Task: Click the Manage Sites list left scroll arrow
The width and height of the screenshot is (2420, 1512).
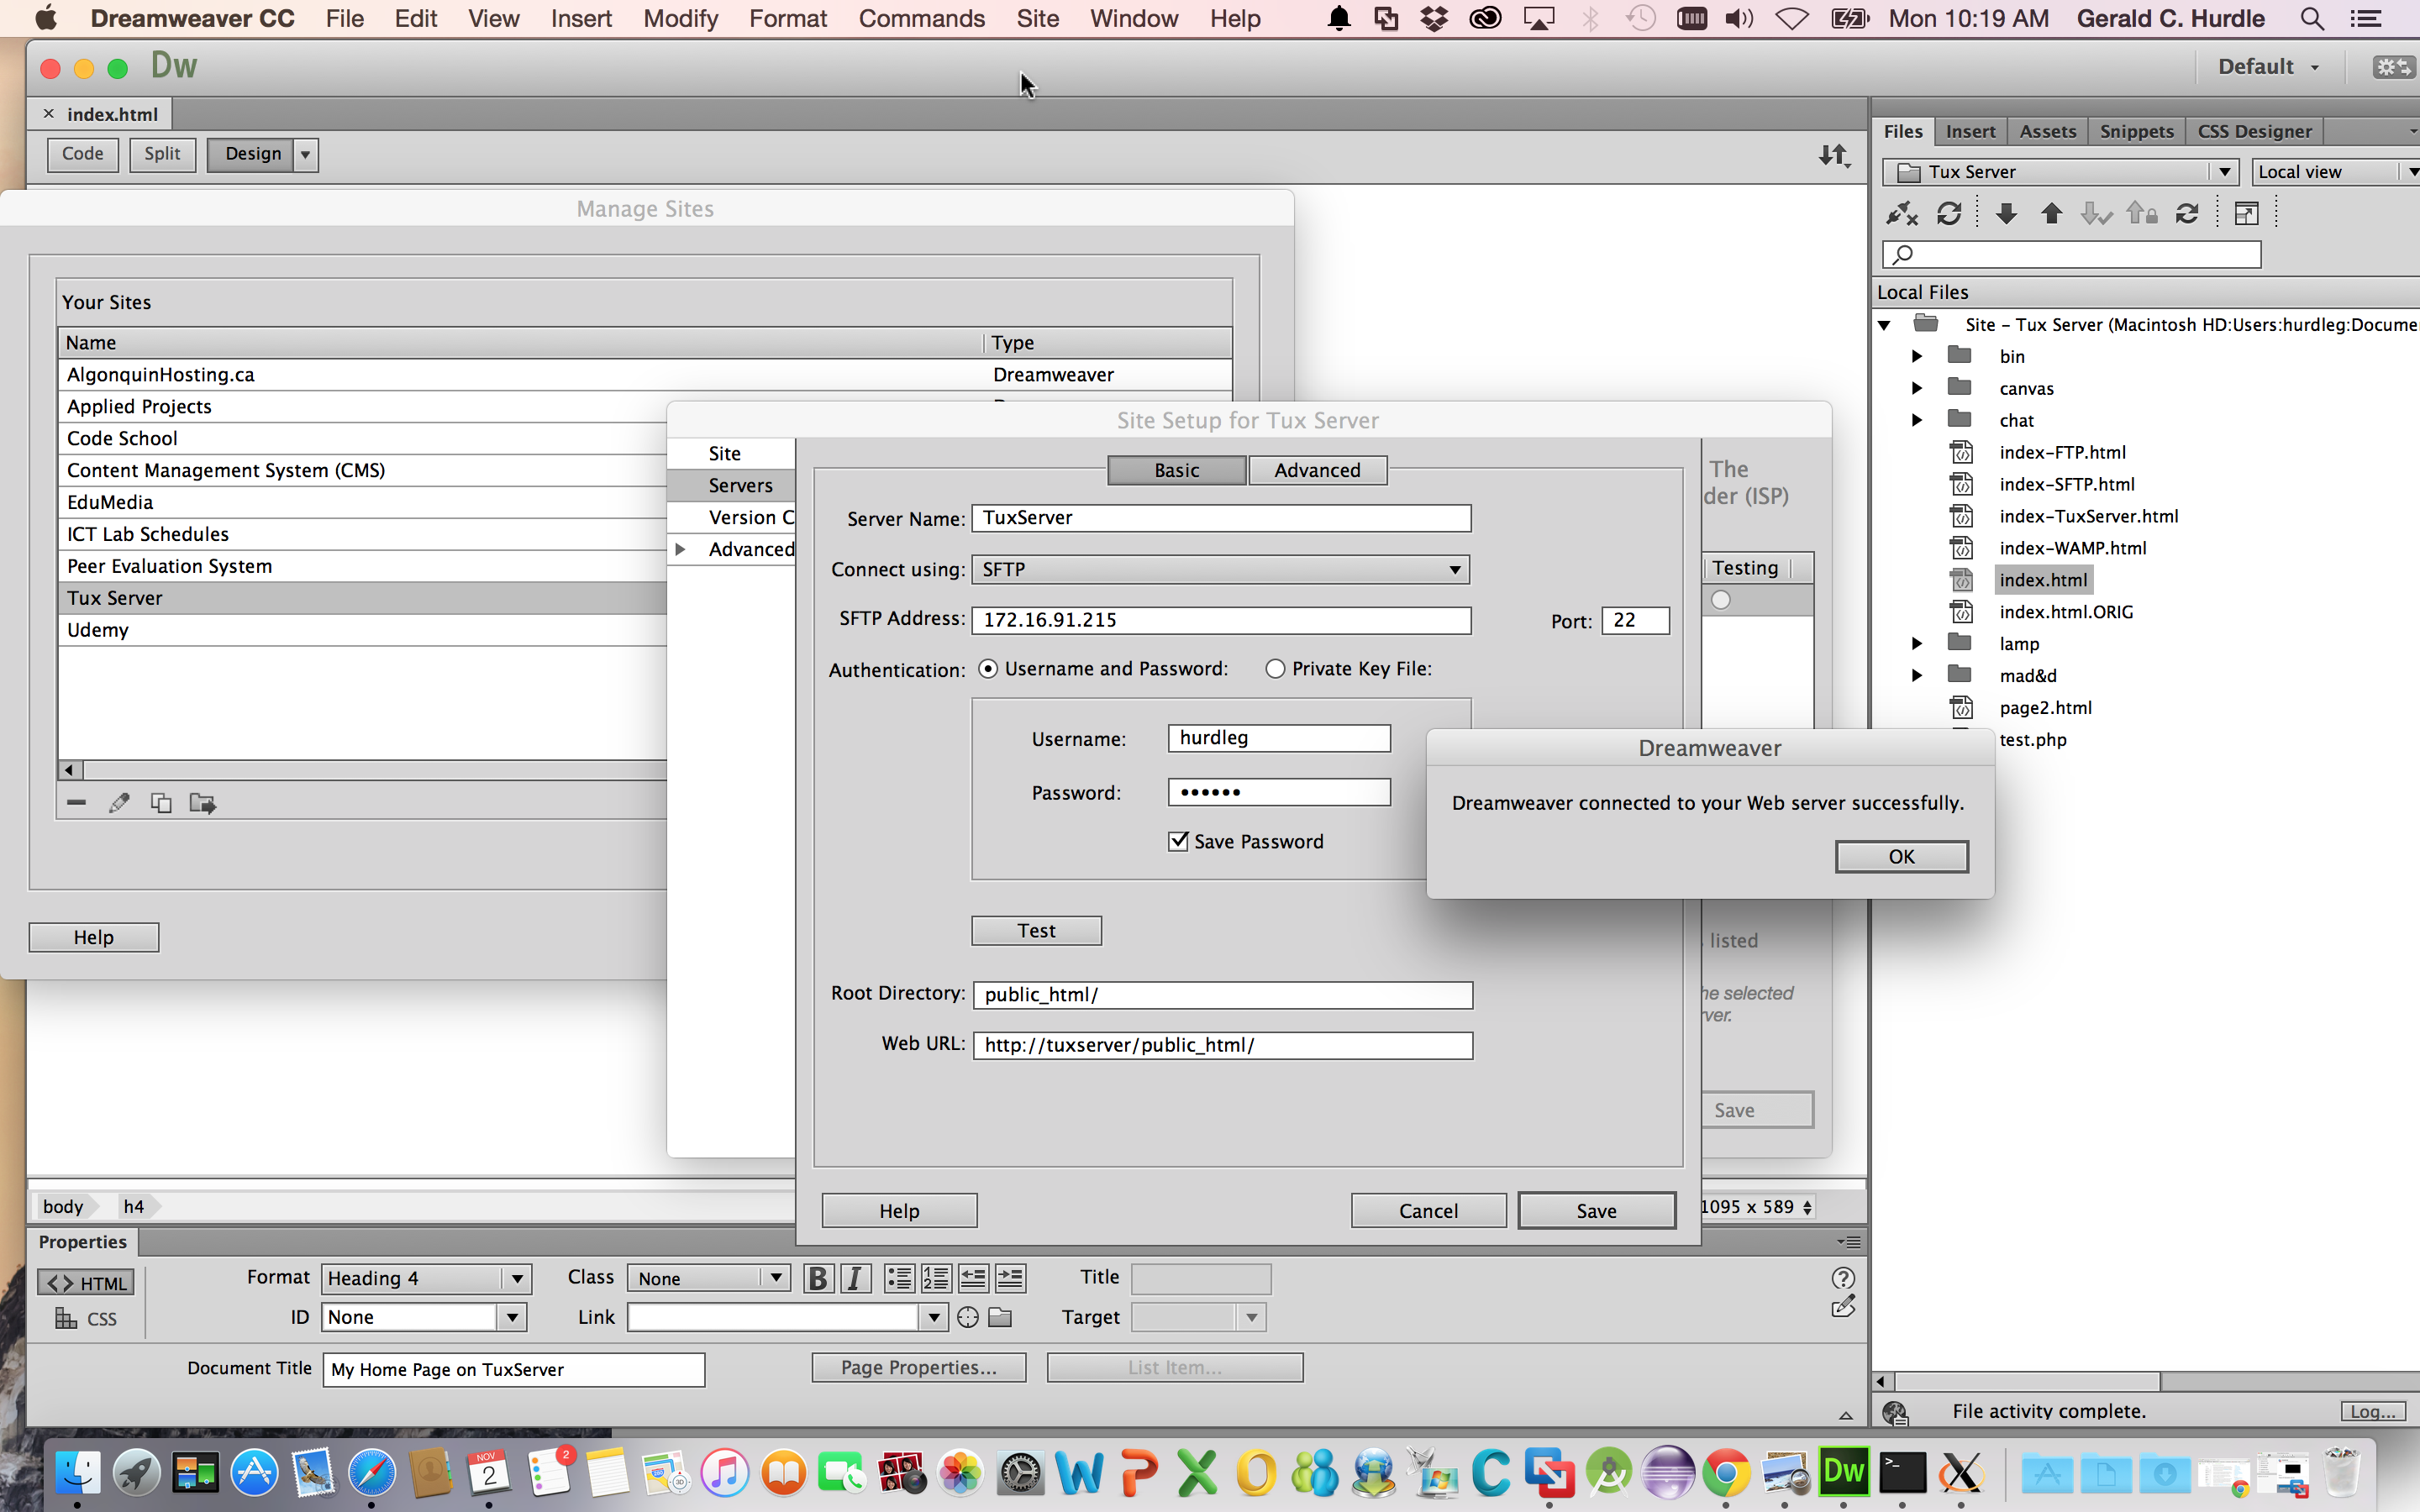Action: [x=69, y=770]
